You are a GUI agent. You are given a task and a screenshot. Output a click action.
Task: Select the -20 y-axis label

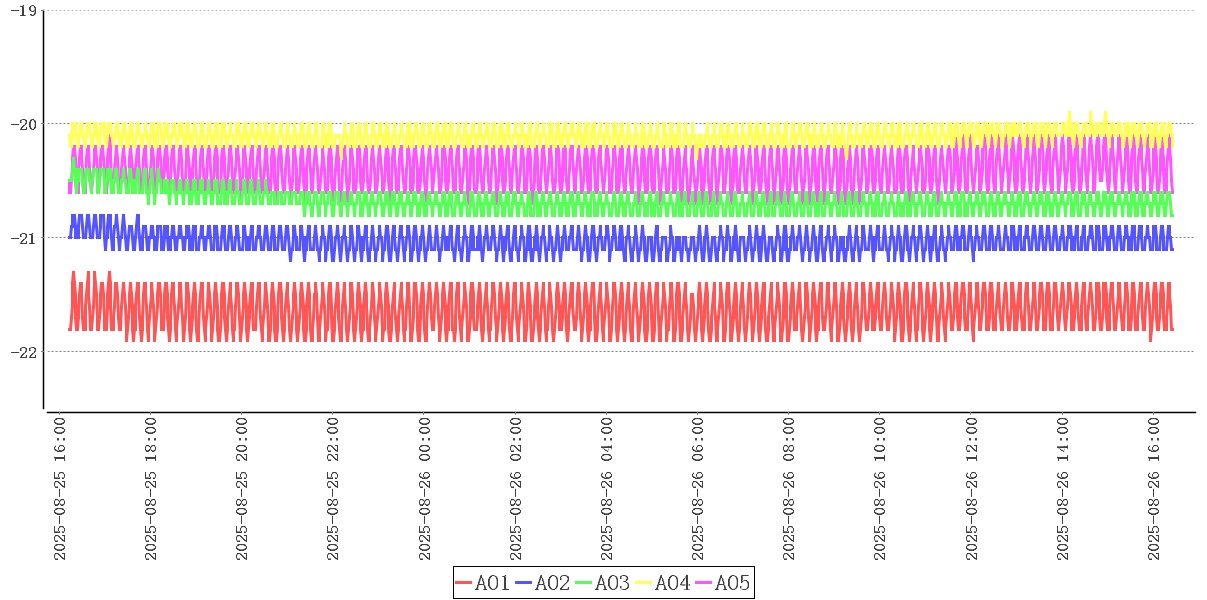[x=22, y=124]
